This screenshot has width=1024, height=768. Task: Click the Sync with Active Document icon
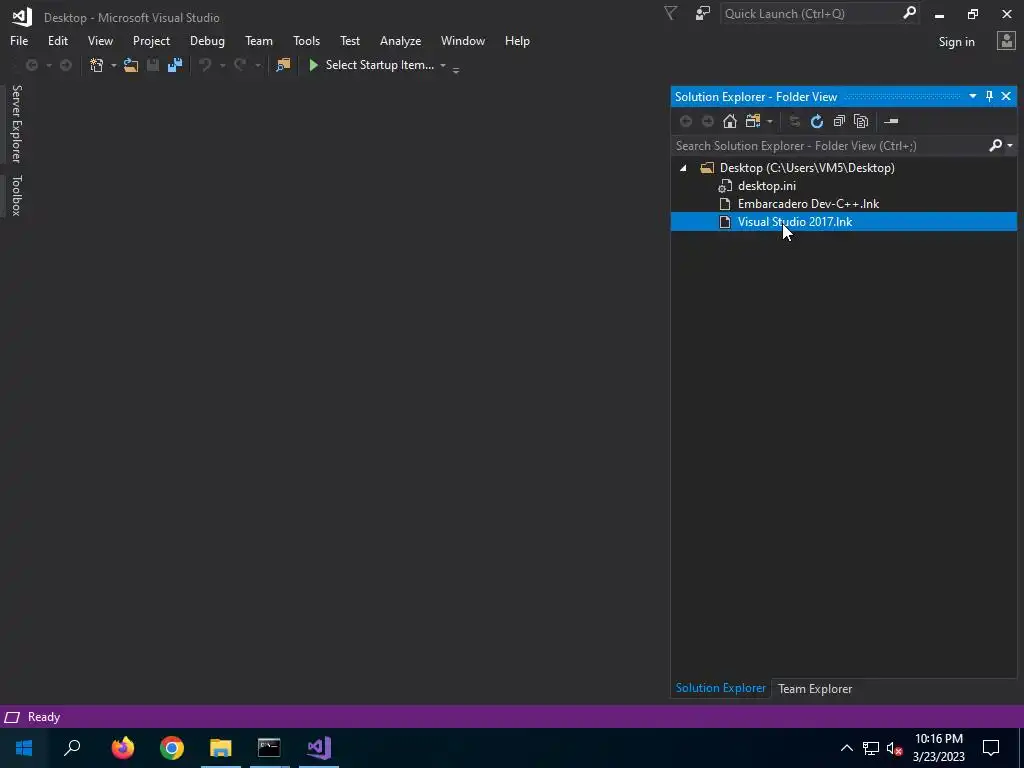pyautogui.click(x=795, y=121)
